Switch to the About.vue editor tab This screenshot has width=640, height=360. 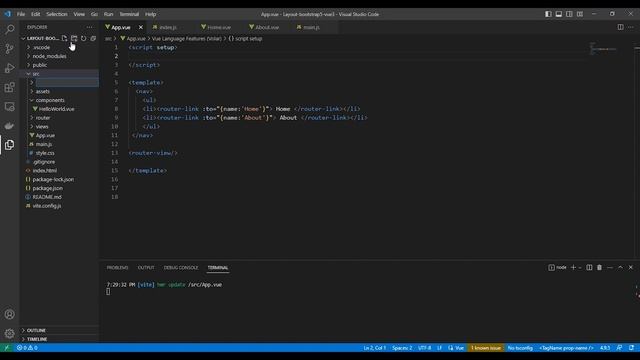[x=267, y=27]
